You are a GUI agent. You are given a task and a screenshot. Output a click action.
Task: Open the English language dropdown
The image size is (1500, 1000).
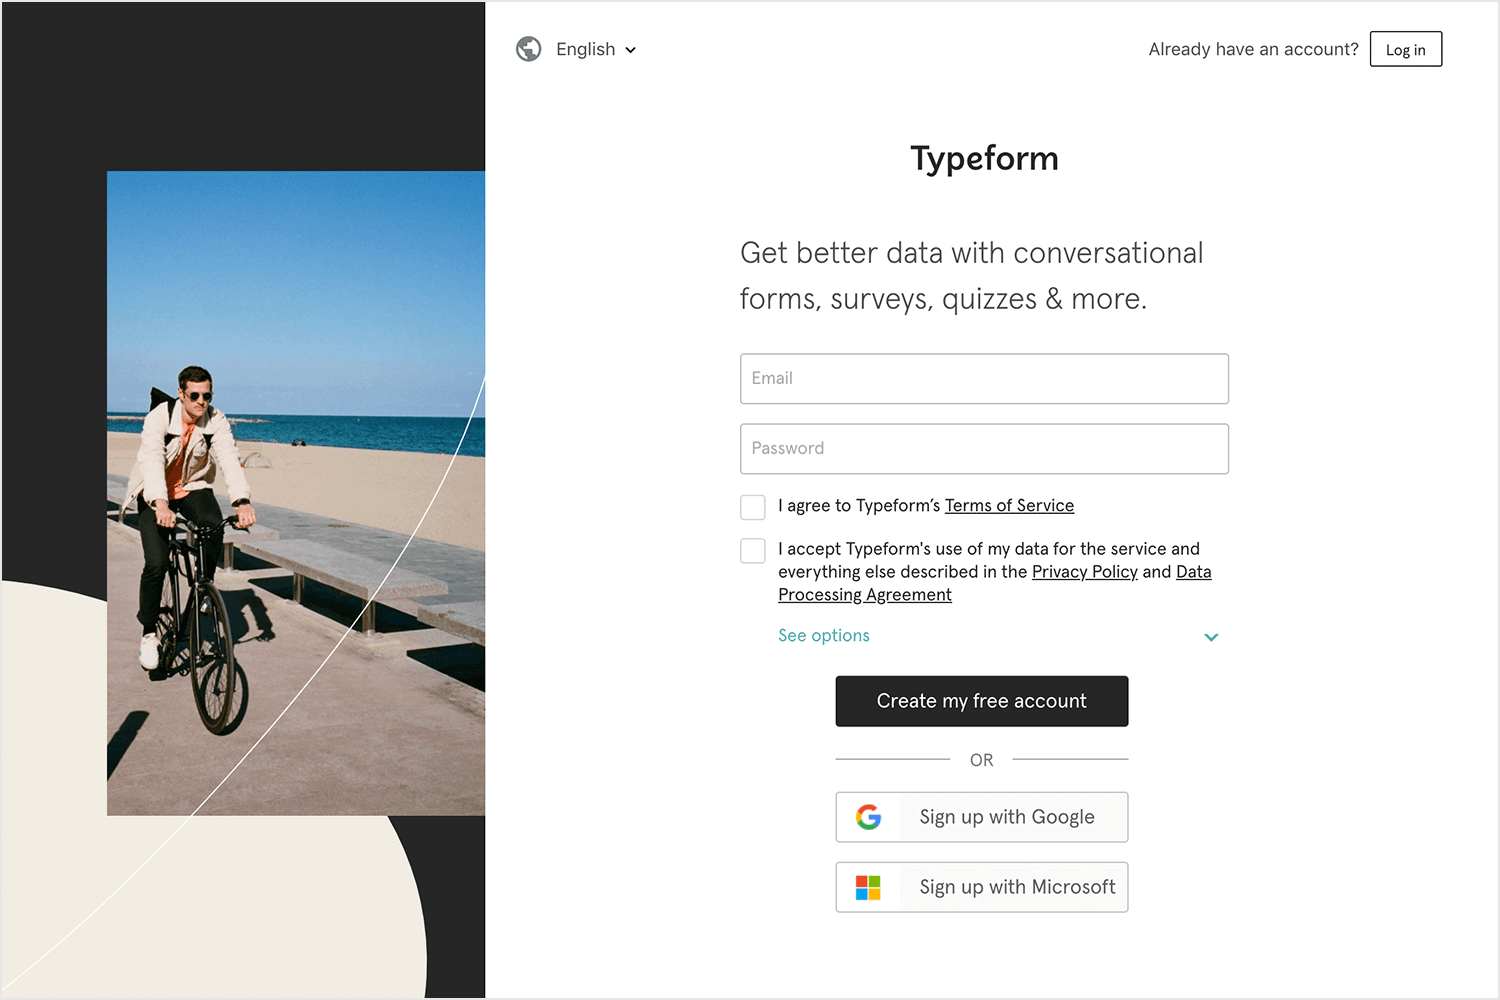click(x=596, y=49)
